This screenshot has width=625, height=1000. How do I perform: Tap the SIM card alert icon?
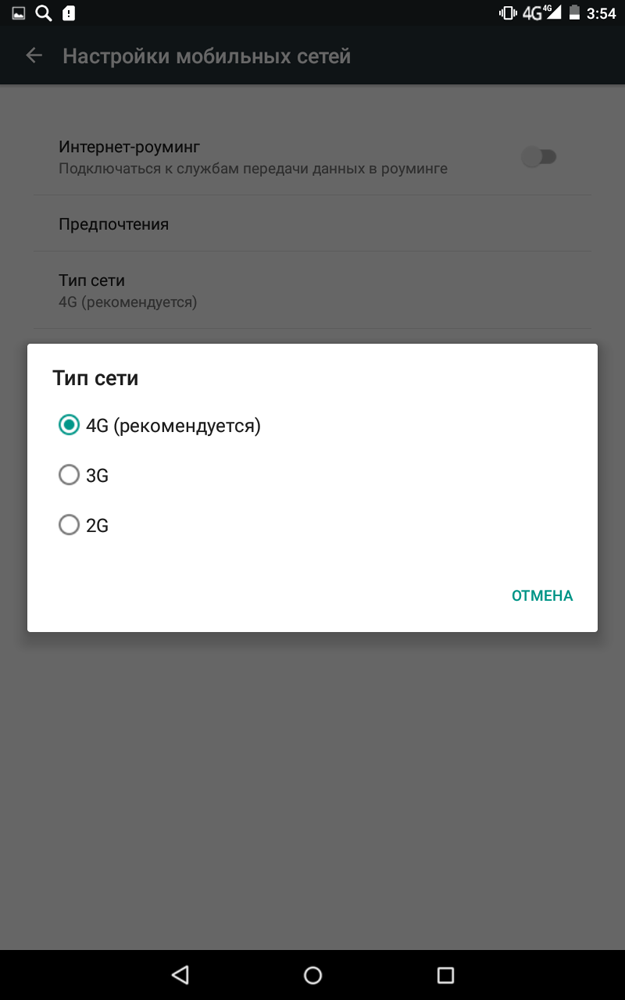point(69,13)
